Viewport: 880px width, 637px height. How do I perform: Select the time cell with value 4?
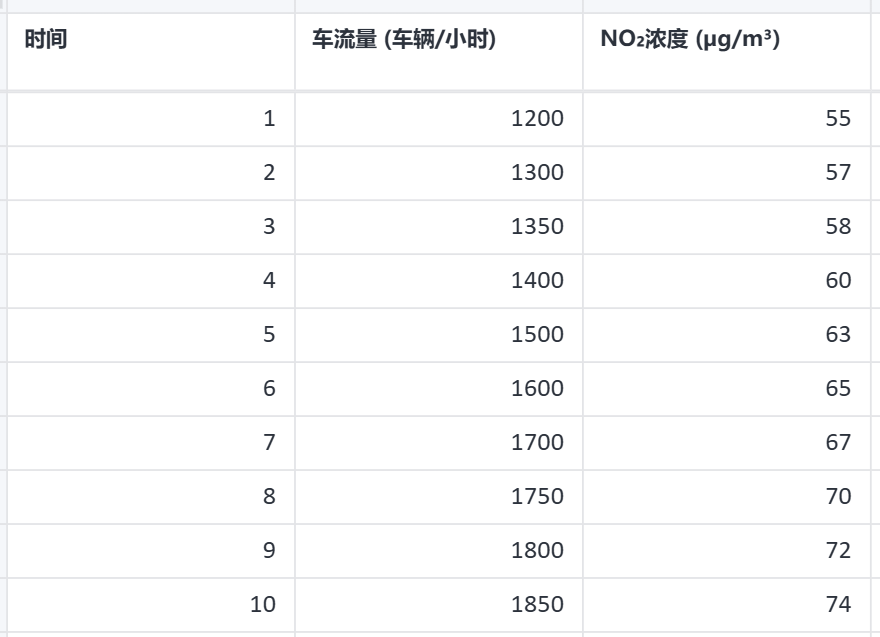tap(151, 281)
